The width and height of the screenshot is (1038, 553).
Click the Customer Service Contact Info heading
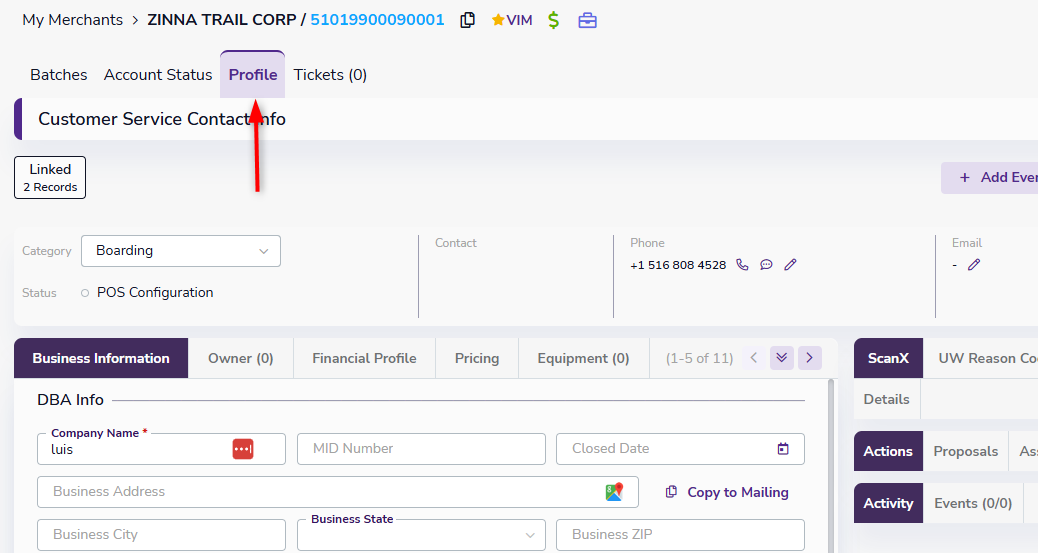[x=162, y=119]
